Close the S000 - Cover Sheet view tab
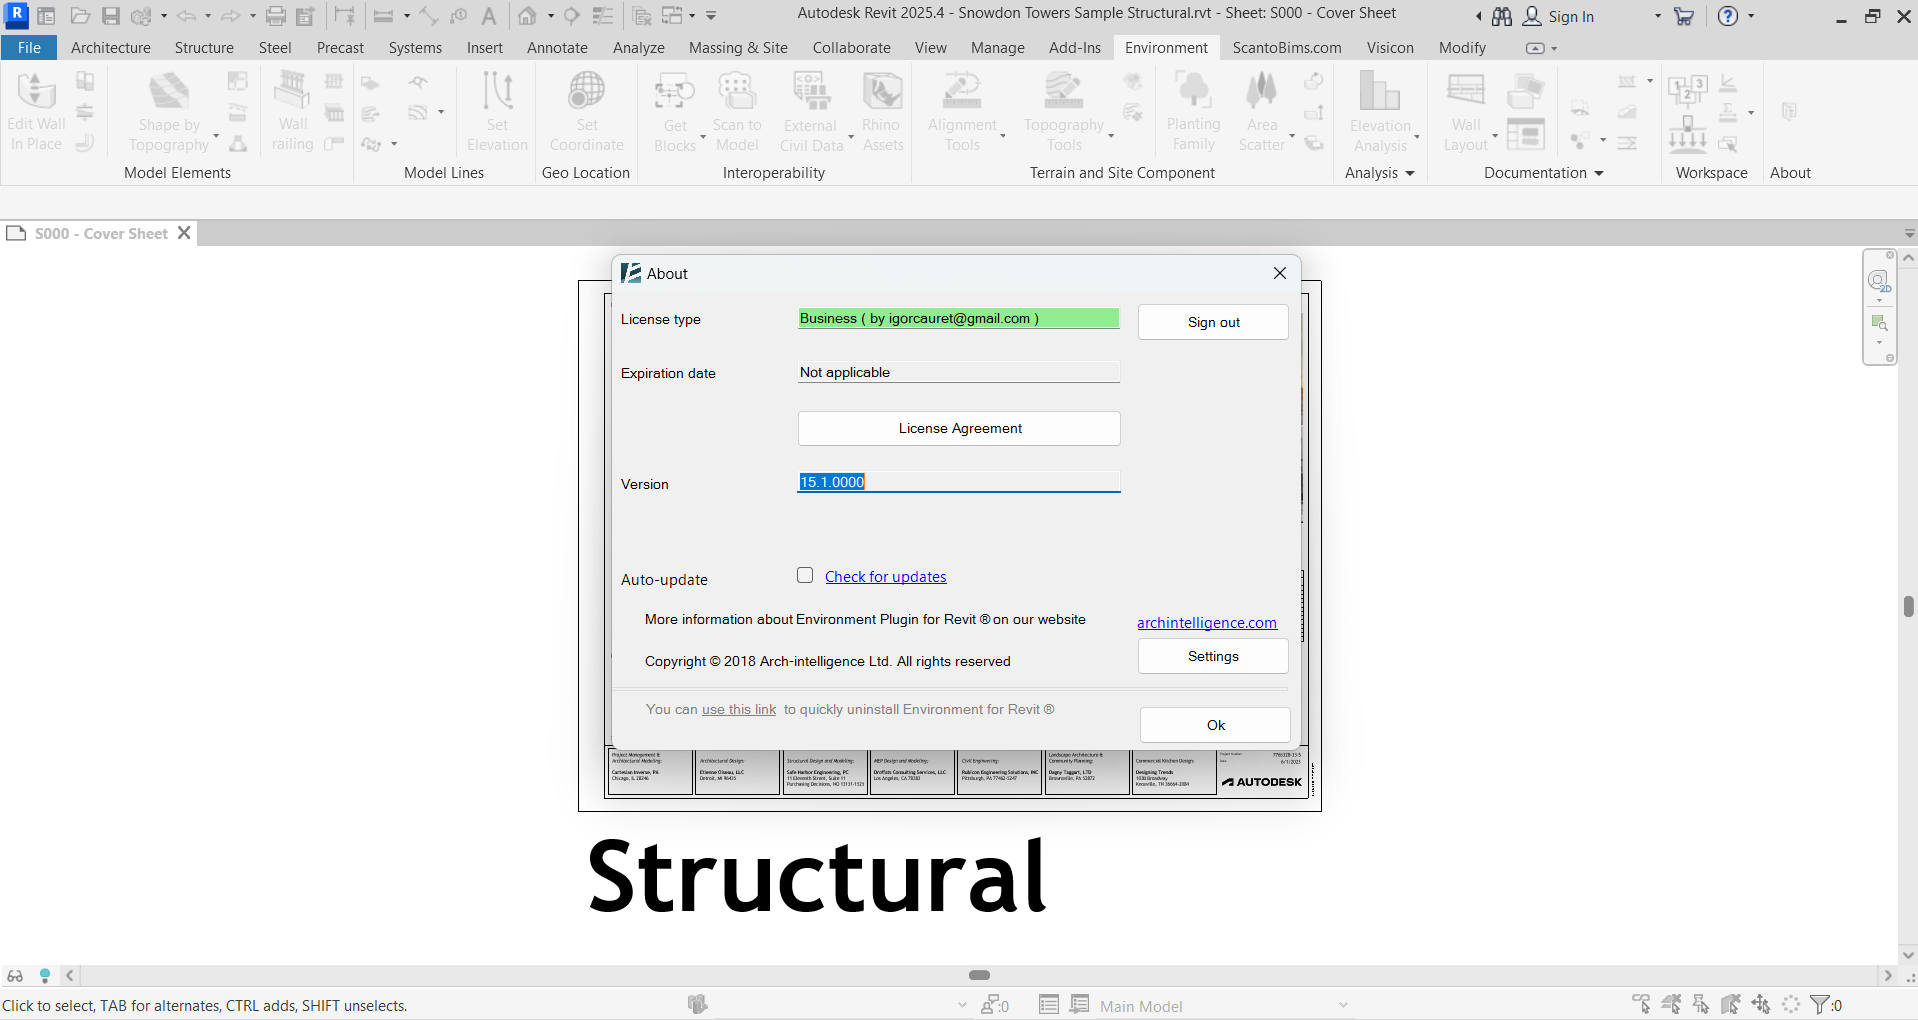Viewport: 1918px width, 1020px height. click(184, 232)
